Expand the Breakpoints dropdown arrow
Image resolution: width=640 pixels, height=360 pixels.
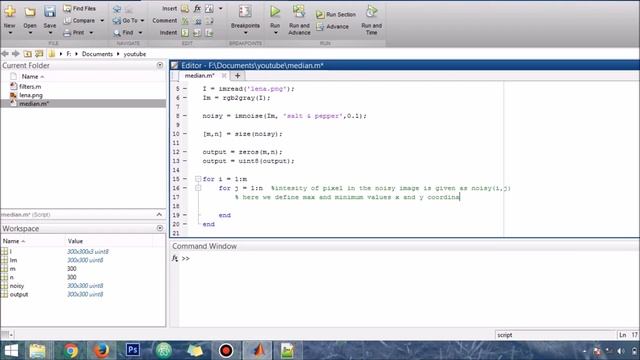tap(245, 33)
